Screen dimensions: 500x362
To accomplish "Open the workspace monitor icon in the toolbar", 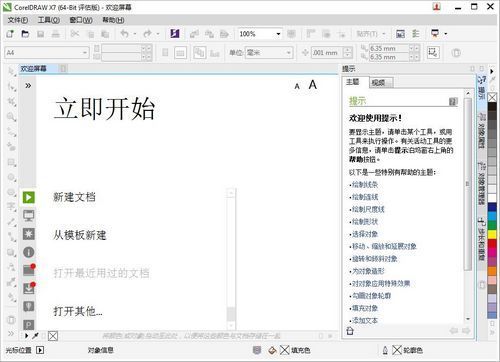I will click(435, 34).
